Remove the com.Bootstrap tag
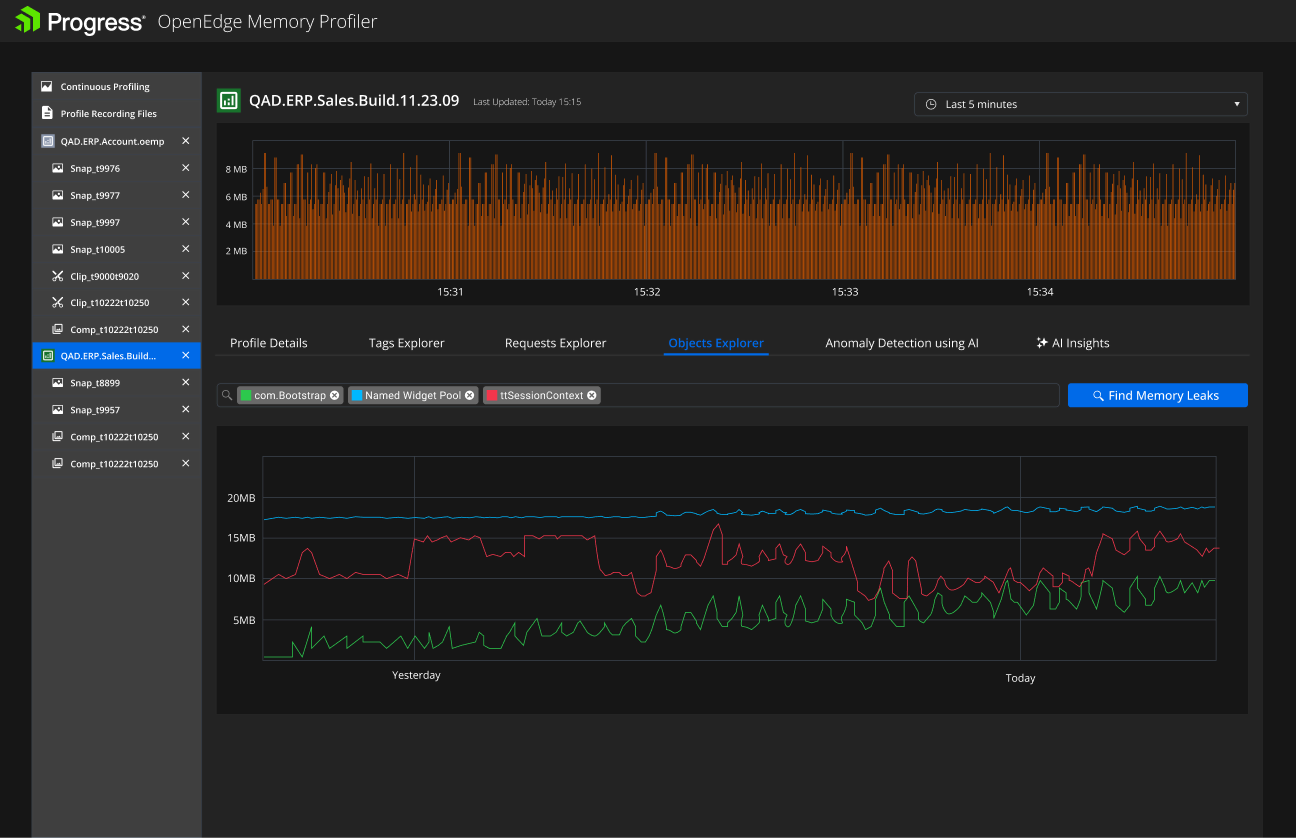The height and width of the screenshot is (838, 1296). 335,396
